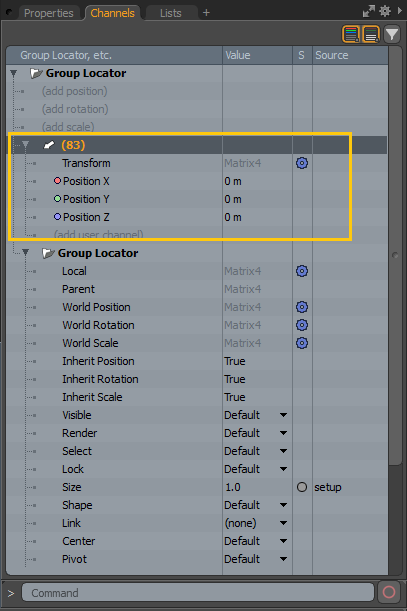Click the gear icon for World Scale
Viewport: 407px width, 611px height.
pos(302,343)
